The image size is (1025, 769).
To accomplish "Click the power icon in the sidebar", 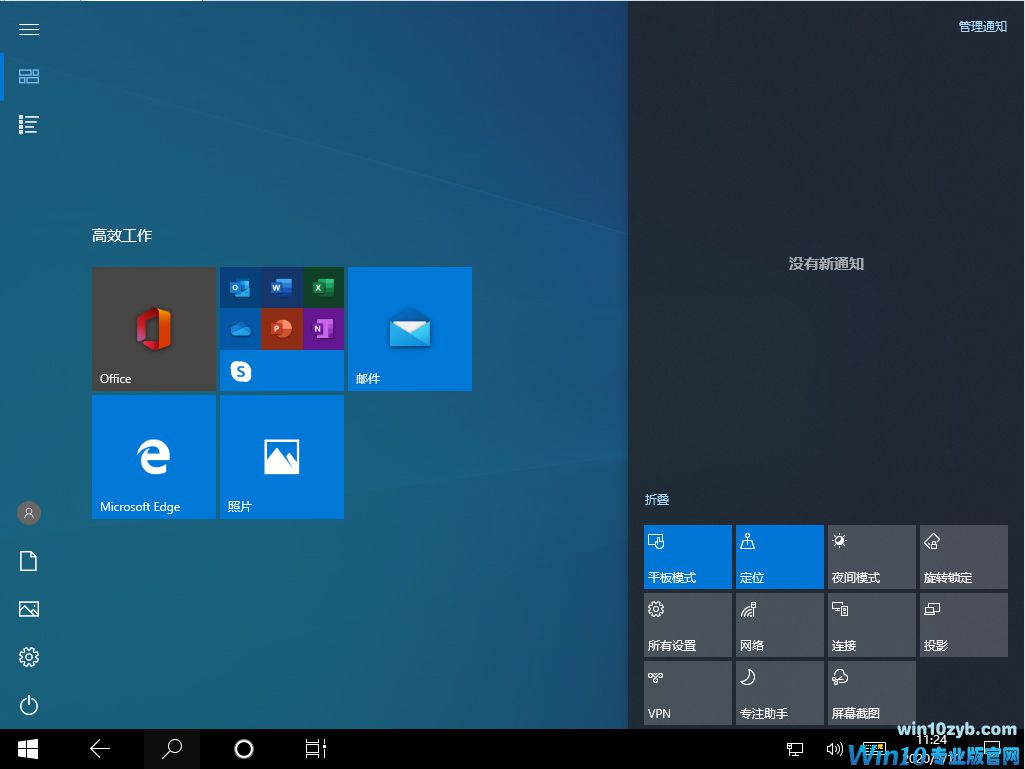I will [x=29, y=706].
